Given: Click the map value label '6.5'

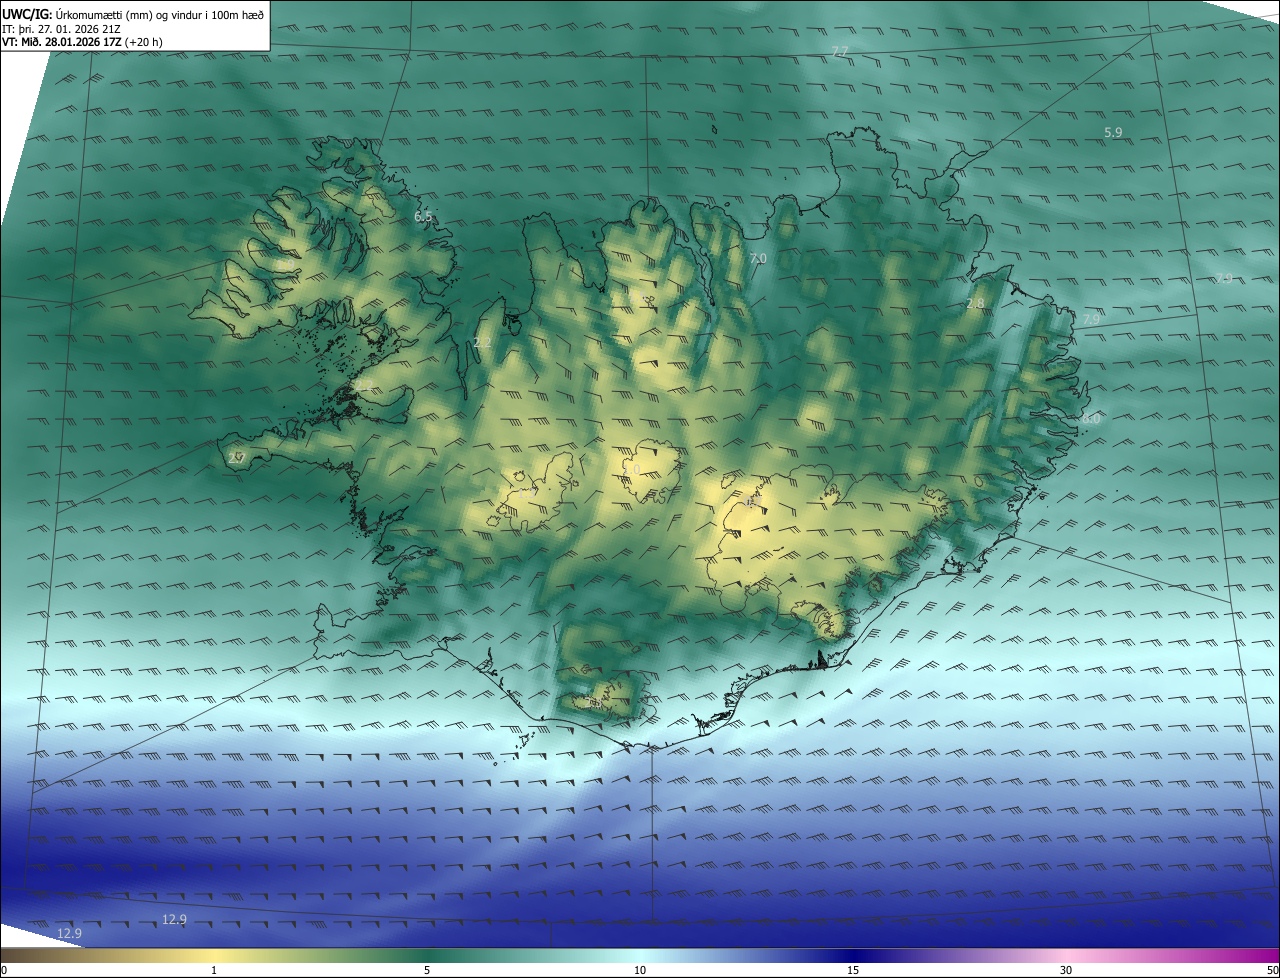Looking at the screenshot, I should pyautogui.click(x=423, y=216).
